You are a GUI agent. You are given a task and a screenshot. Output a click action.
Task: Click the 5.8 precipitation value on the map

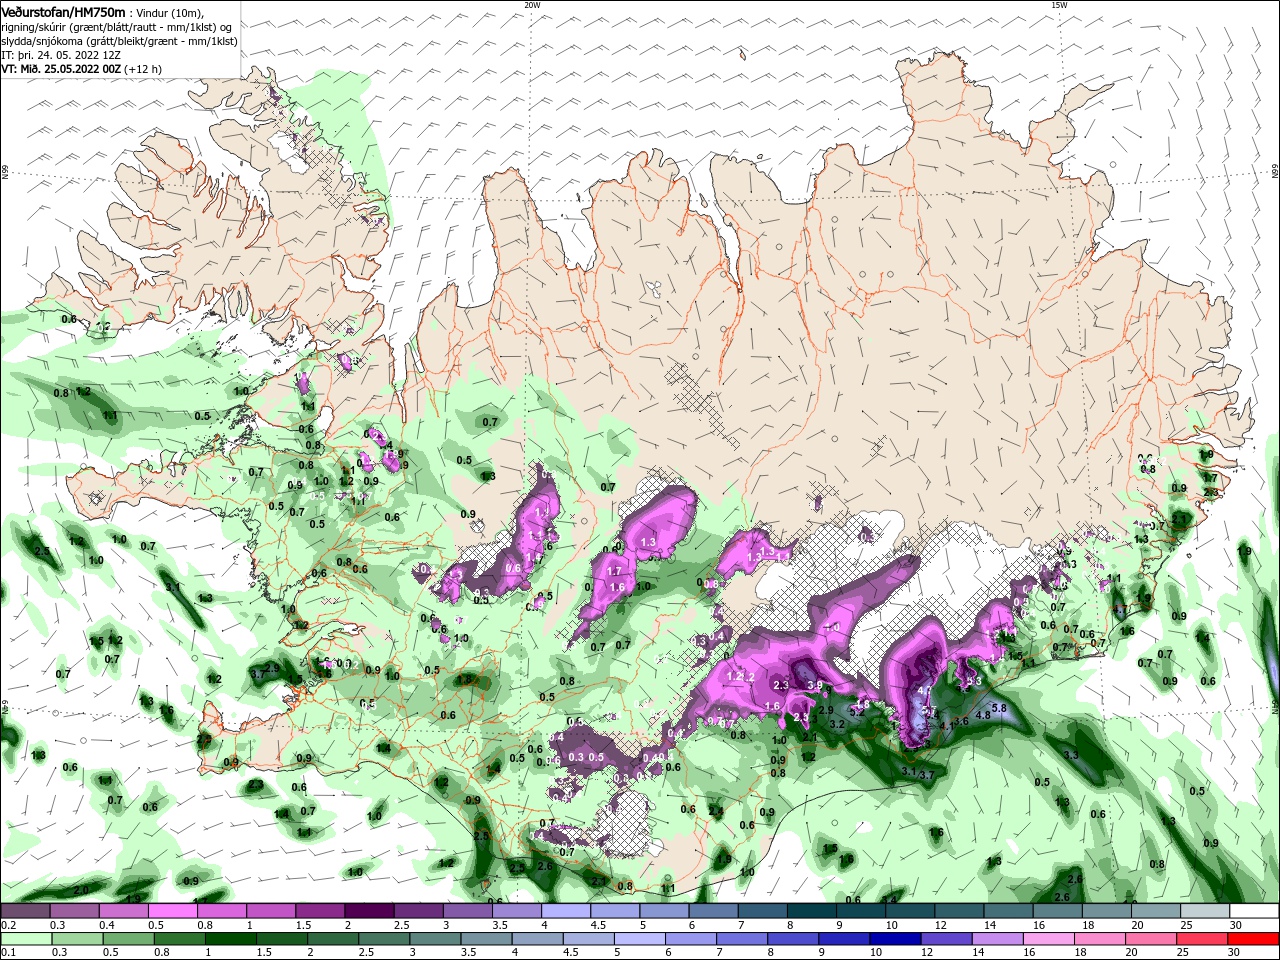point(999,707)
